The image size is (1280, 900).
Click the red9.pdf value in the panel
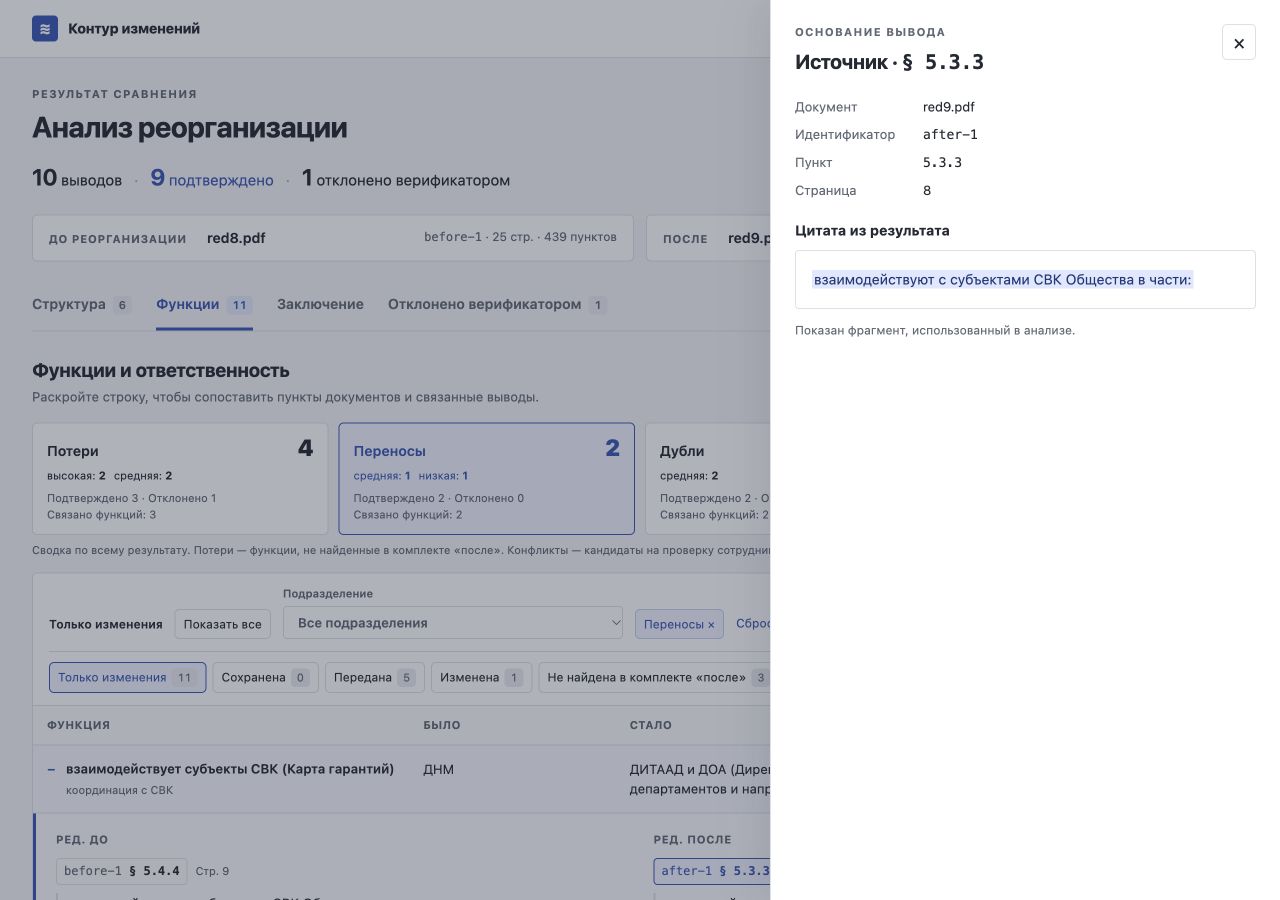(949, 107)
